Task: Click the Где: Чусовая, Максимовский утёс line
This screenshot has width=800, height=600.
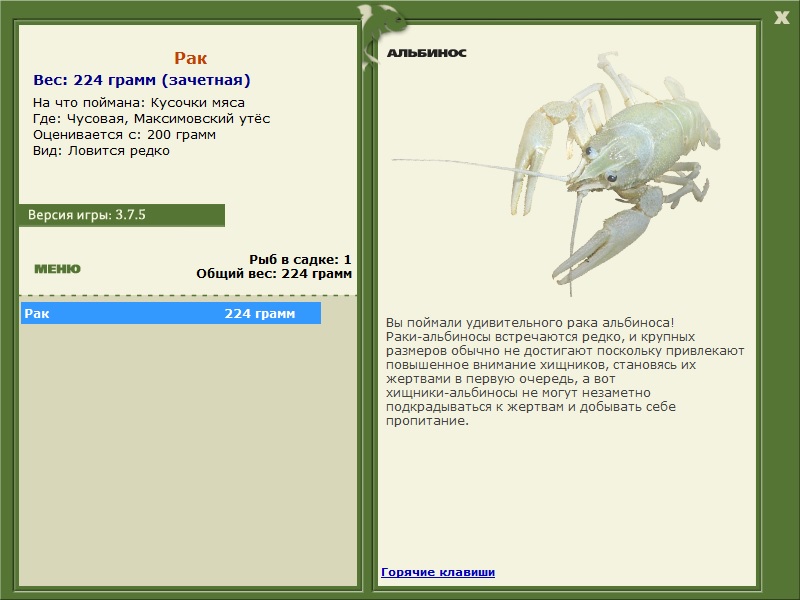Action: (152, 119)
